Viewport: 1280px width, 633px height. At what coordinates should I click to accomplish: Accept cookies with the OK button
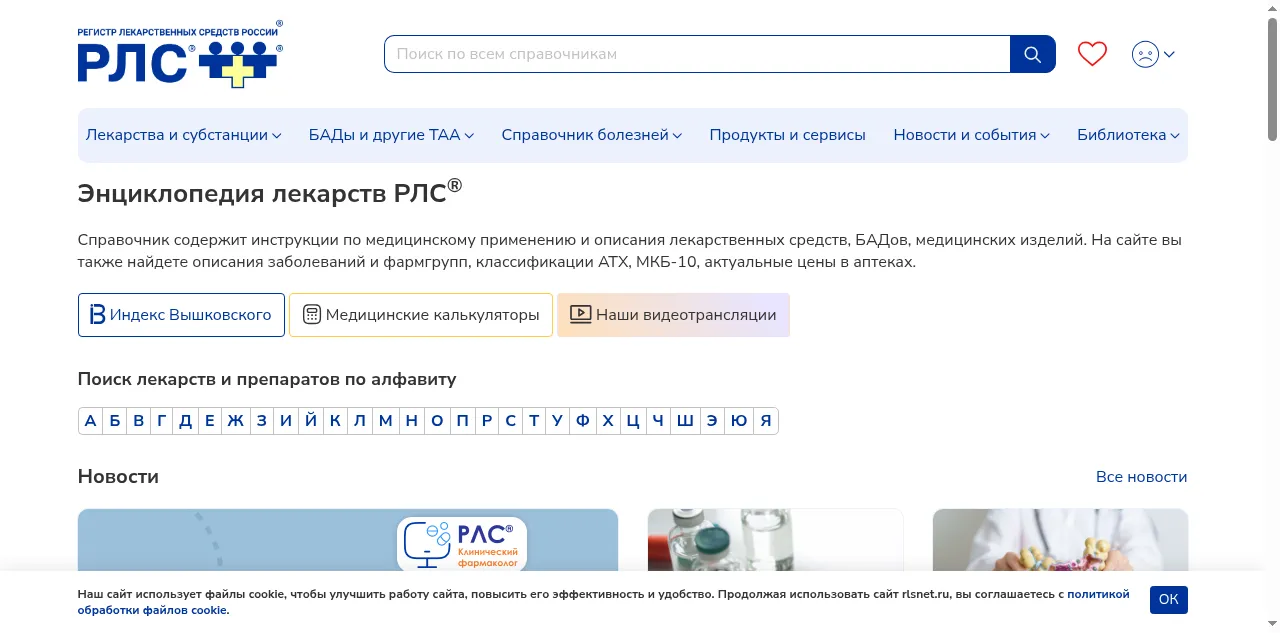(1168, 600)
